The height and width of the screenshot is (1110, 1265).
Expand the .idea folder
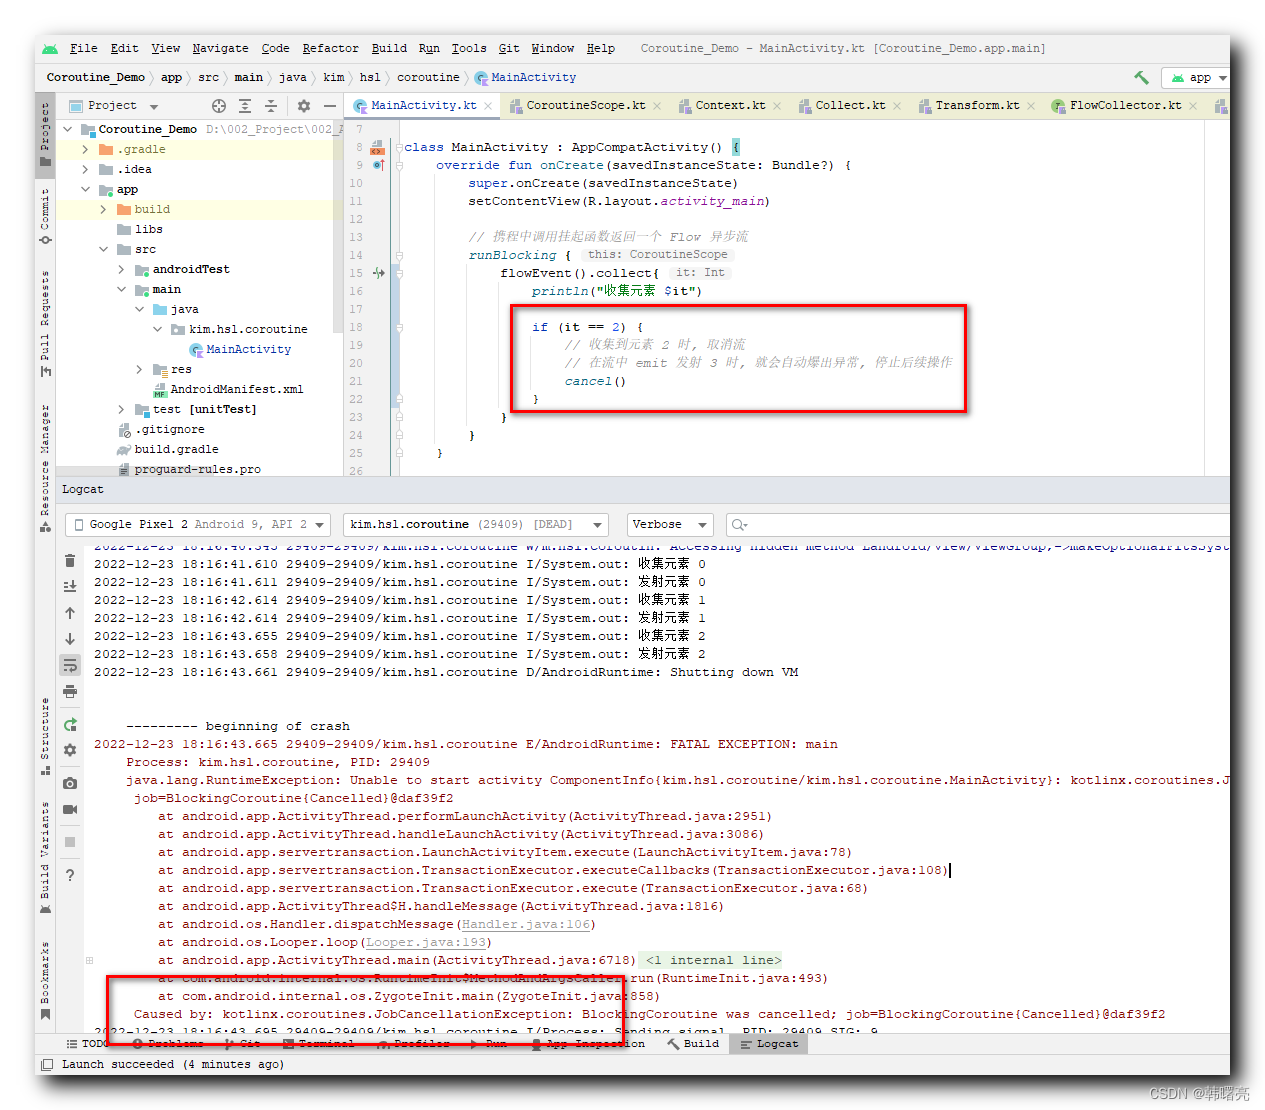click(x=86, y=169)
